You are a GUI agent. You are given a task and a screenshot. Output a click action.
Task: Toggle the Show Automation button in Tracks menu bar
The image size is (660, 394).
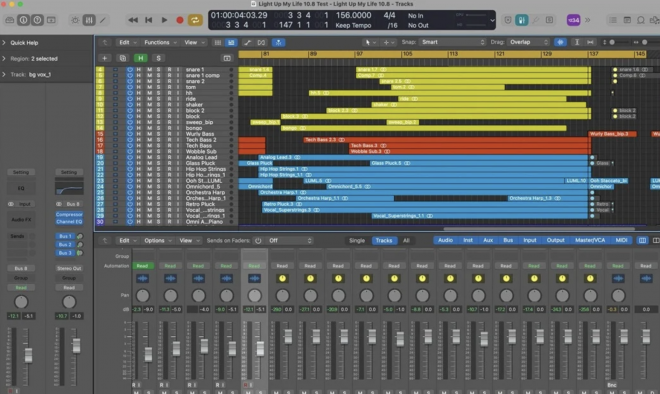point(248,42)
